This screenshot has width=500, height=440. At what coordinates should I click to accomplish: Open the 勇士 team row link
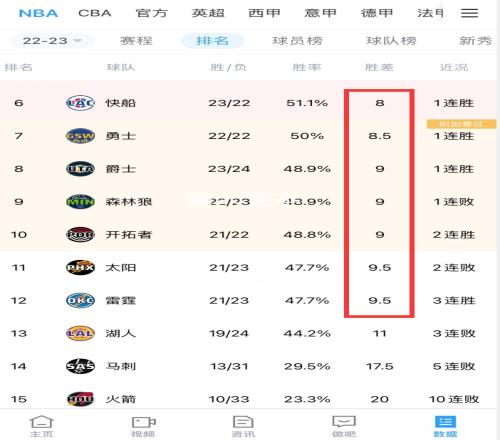pos(248,136)
